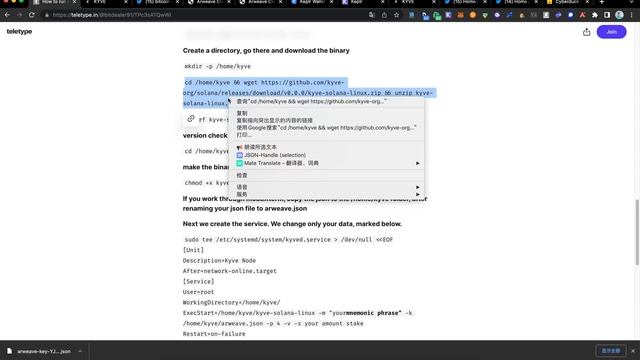Image resolution: width=640 pixels, height=360 pixels.
Task: Expand Mate Translate submenu arrow
Action: (x=418, y=163)
